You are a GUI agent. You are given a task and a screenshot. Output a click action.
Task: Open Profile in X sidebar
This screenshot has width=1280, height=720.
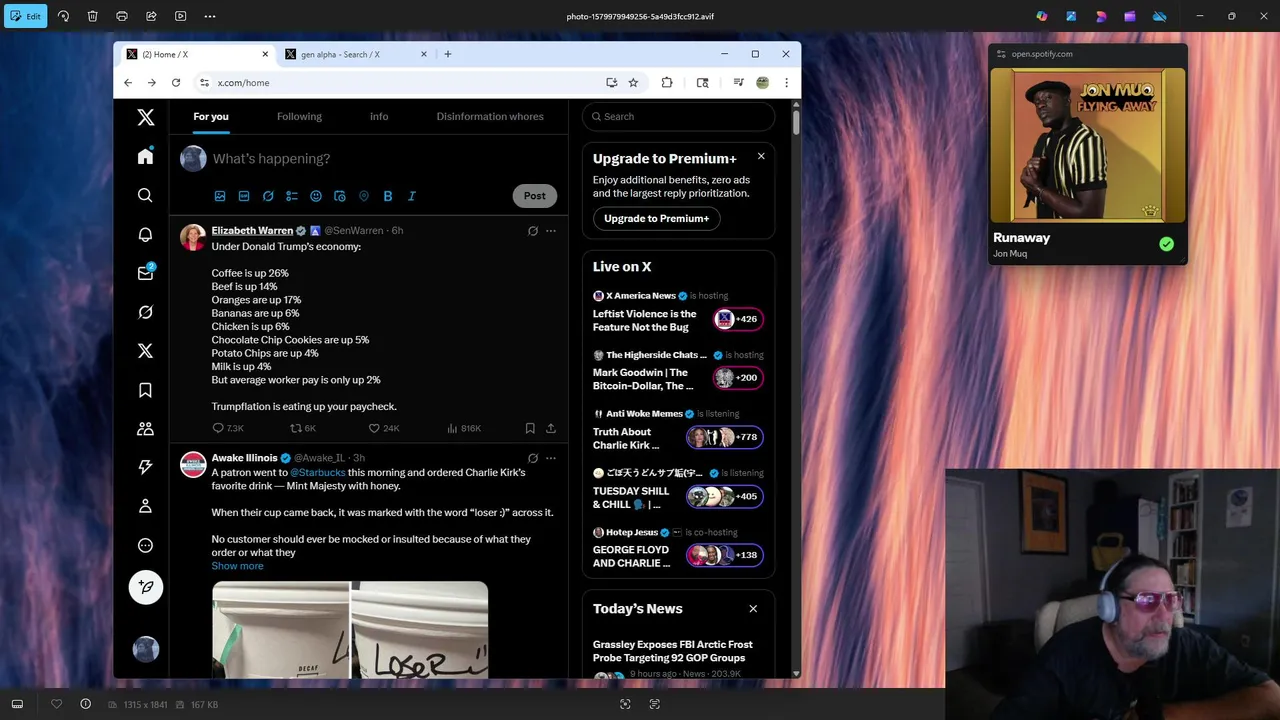click(146, 507)
